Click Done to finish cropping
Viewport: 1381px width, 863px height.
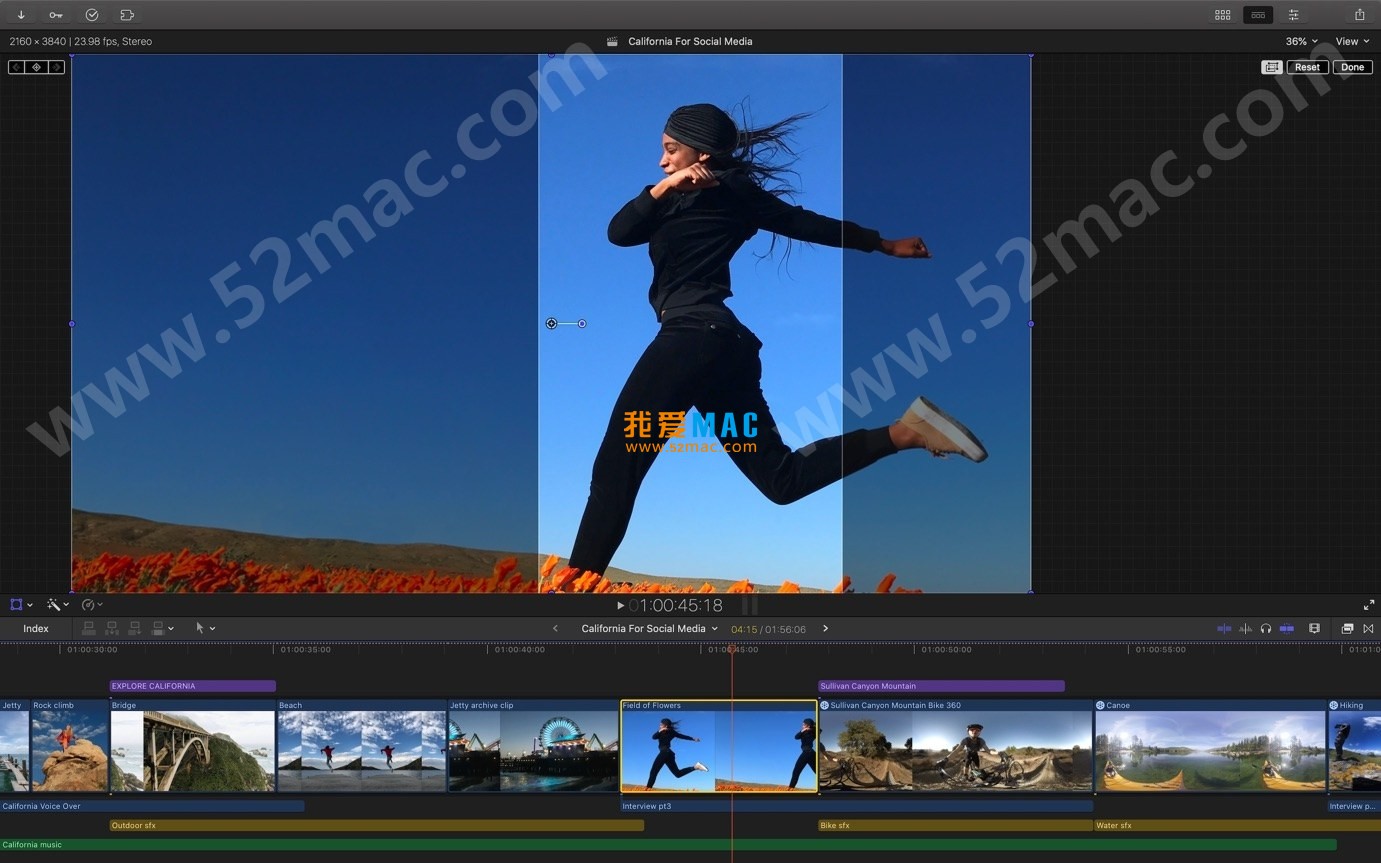[x=1352, y=67]
